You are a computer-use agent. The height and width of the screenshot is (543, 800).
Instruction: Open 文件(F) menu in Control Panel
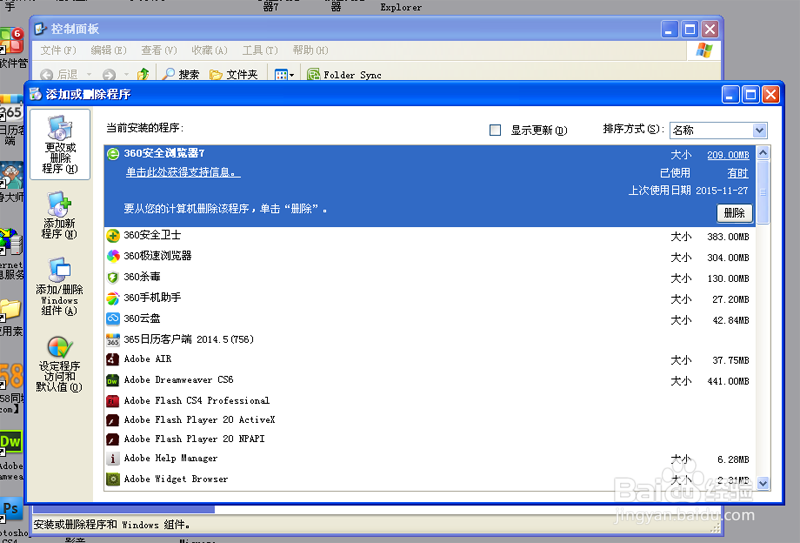pyautogui.click(x=58, y=50)
